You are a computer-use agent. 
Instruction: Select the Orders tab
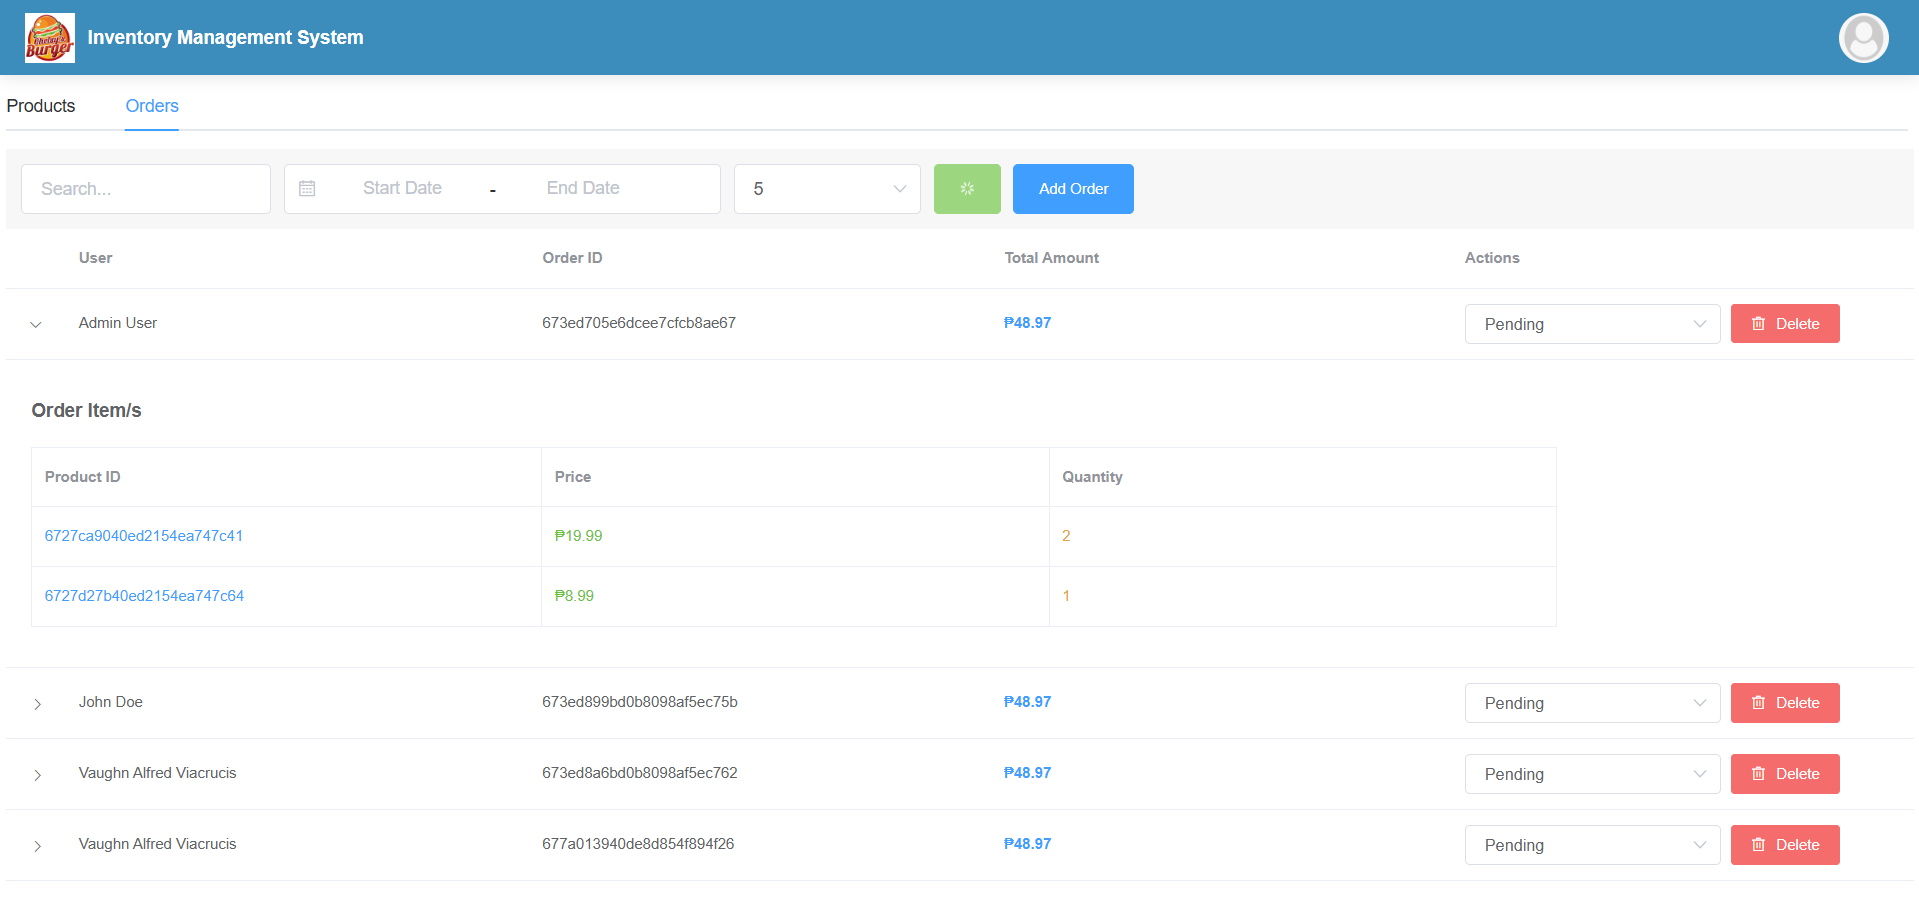[151, 105]
